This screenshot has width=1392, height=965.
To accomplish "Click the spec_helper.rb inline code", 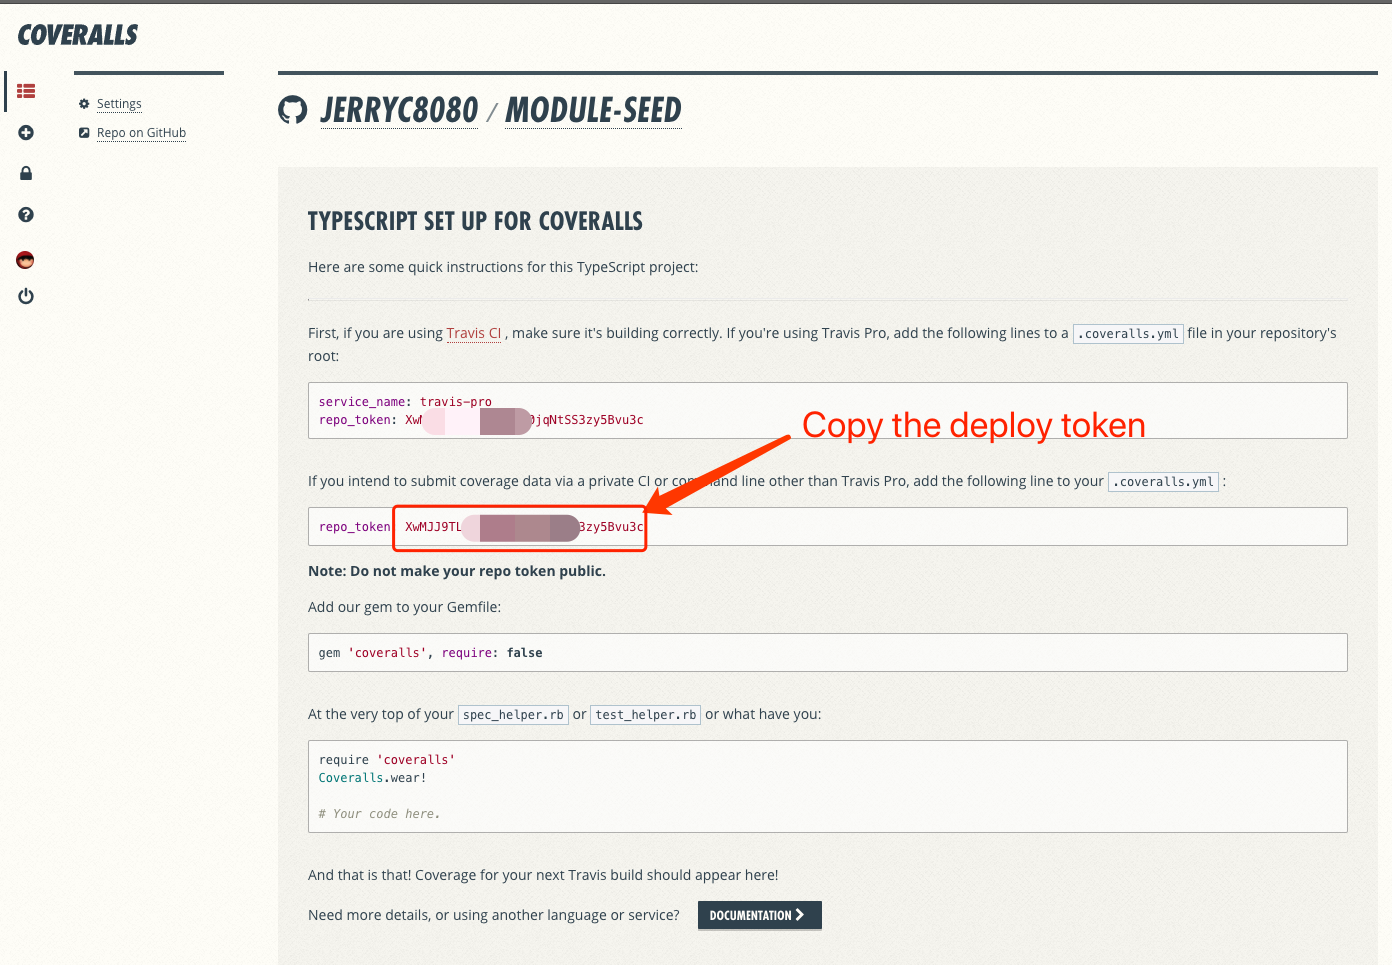I will [513, 715].
